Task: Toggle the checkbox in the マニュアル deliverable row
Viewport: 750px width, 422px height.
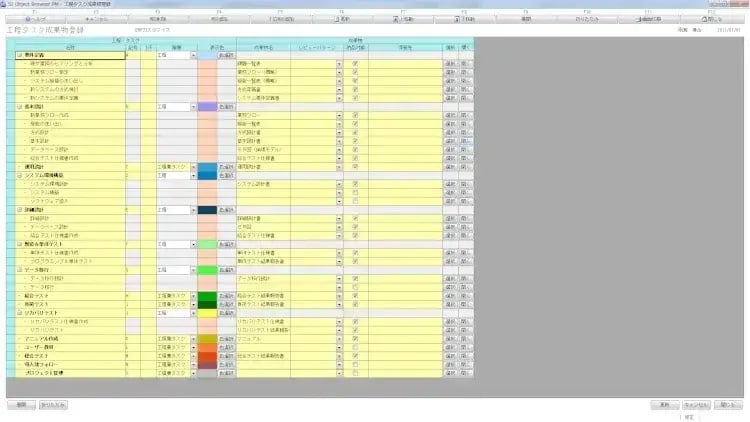Action: [355, 339]
